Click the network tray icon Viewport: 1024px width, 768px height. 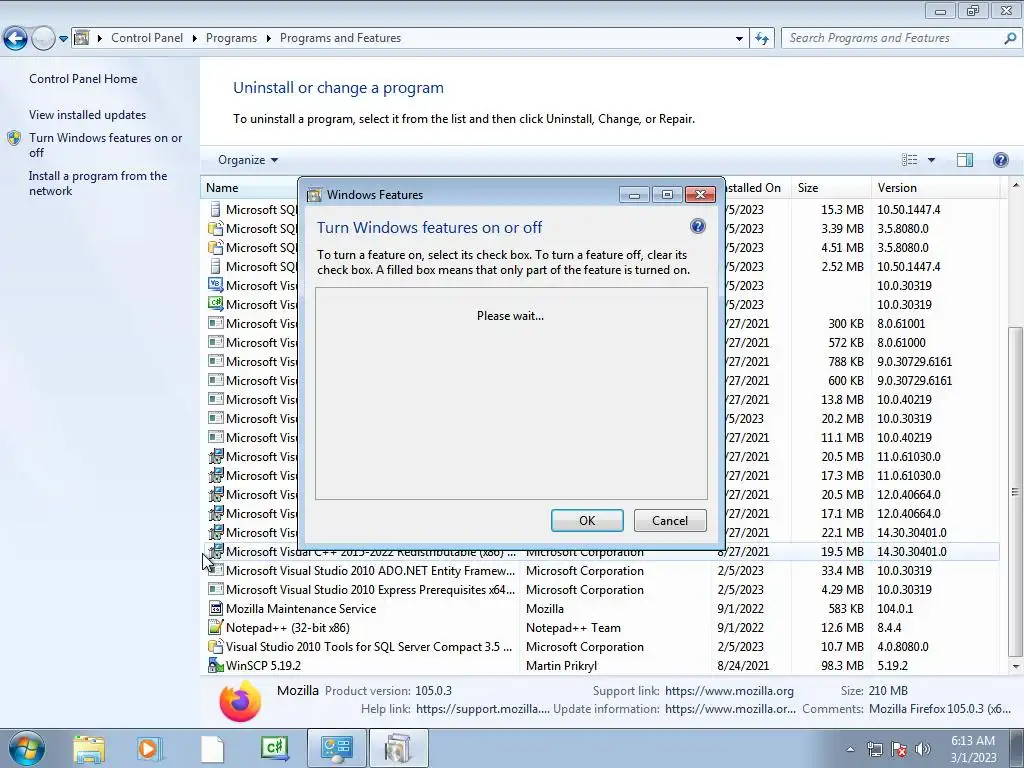874,750
